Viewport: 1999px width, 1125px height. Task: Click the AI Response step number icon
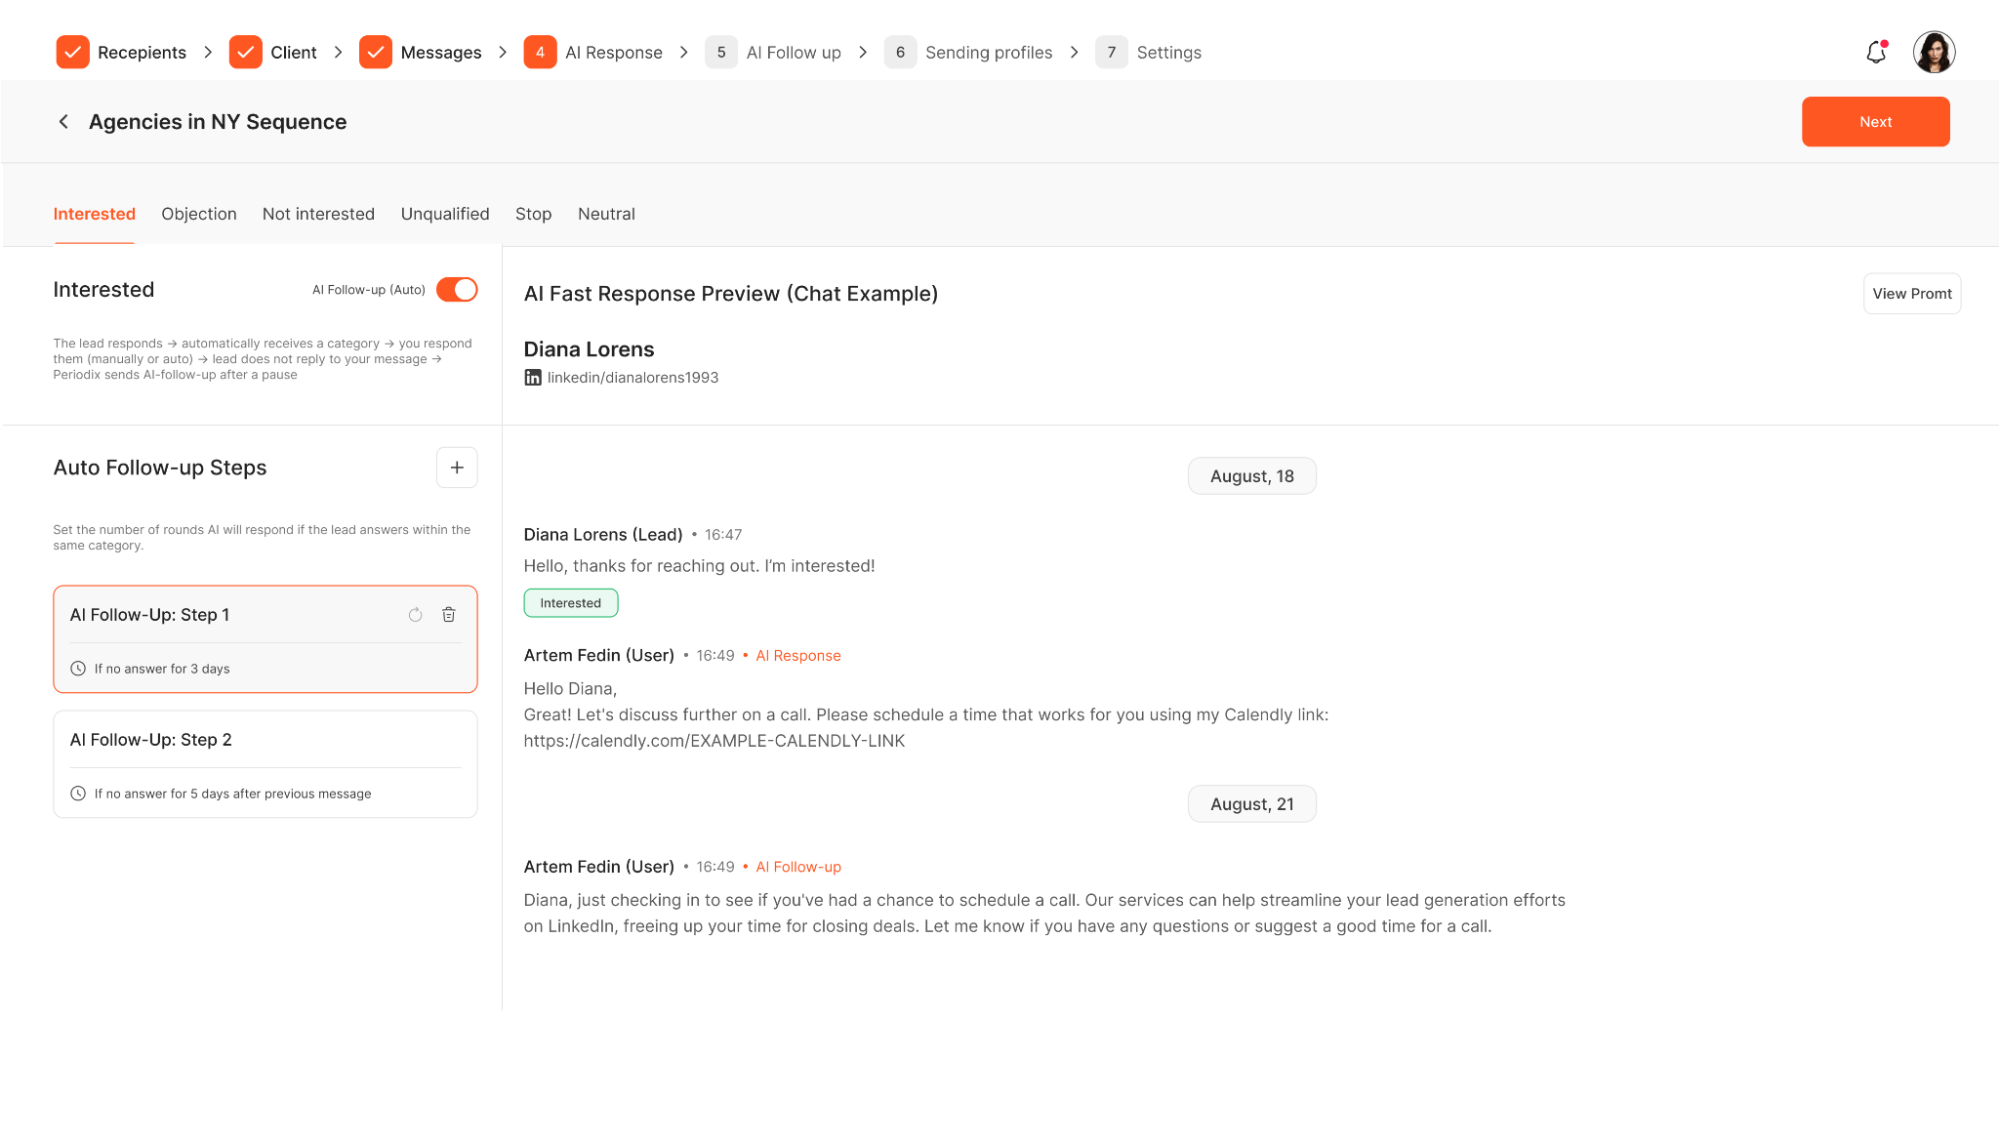[x=540, y=52]
